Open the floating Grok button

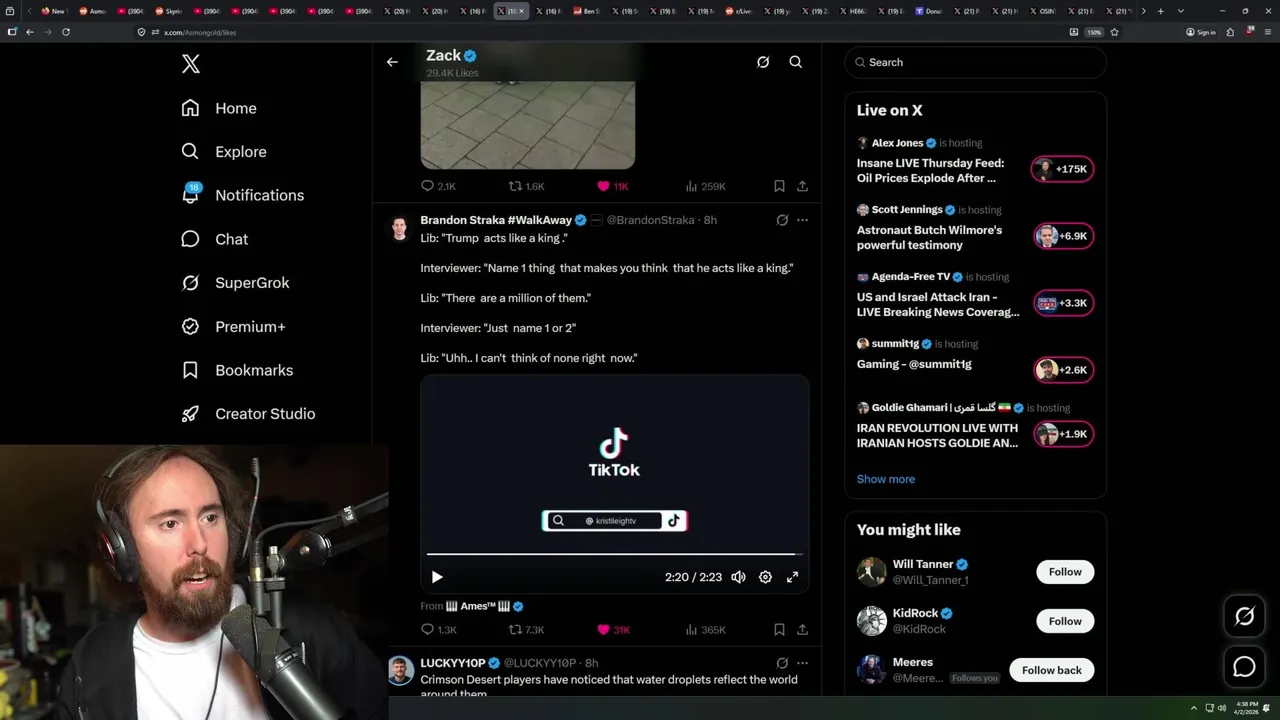tap(1244, 617)
